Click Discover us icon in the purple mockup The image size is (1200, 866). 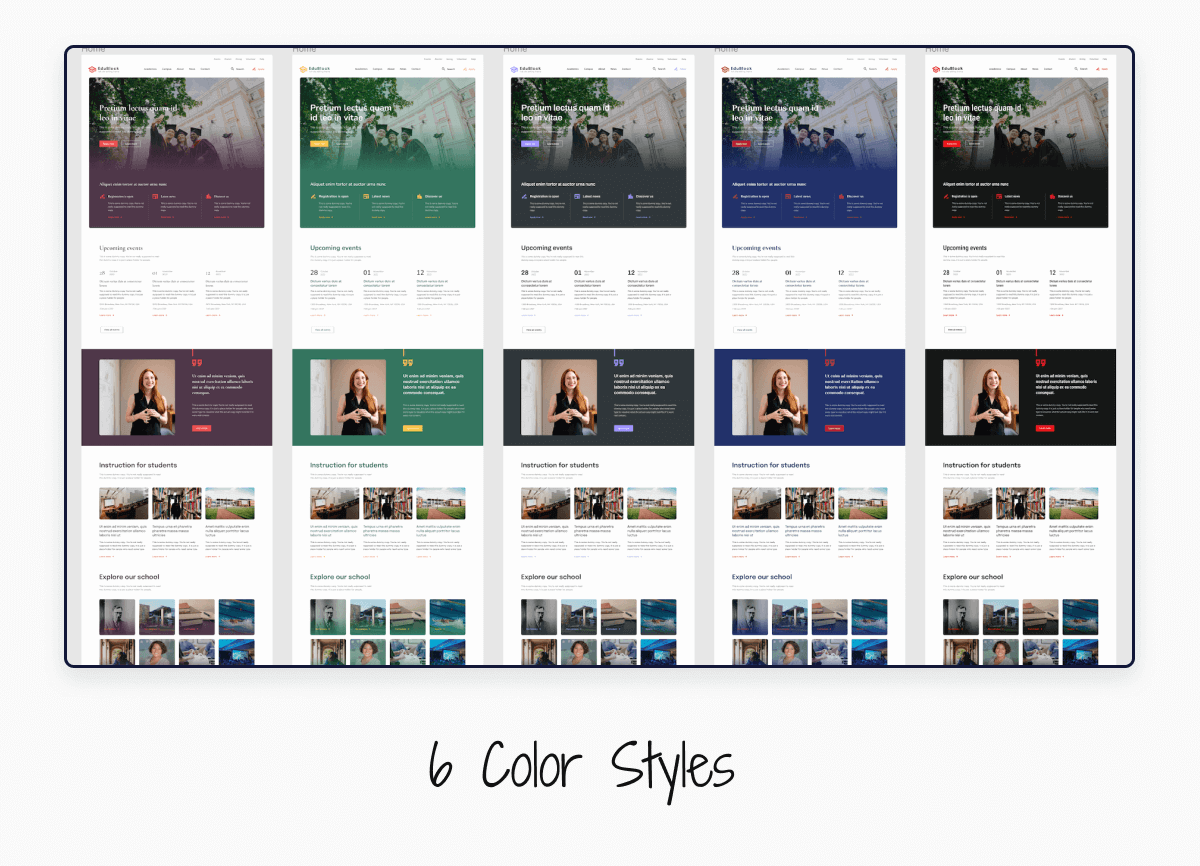(x=208, y=197)
